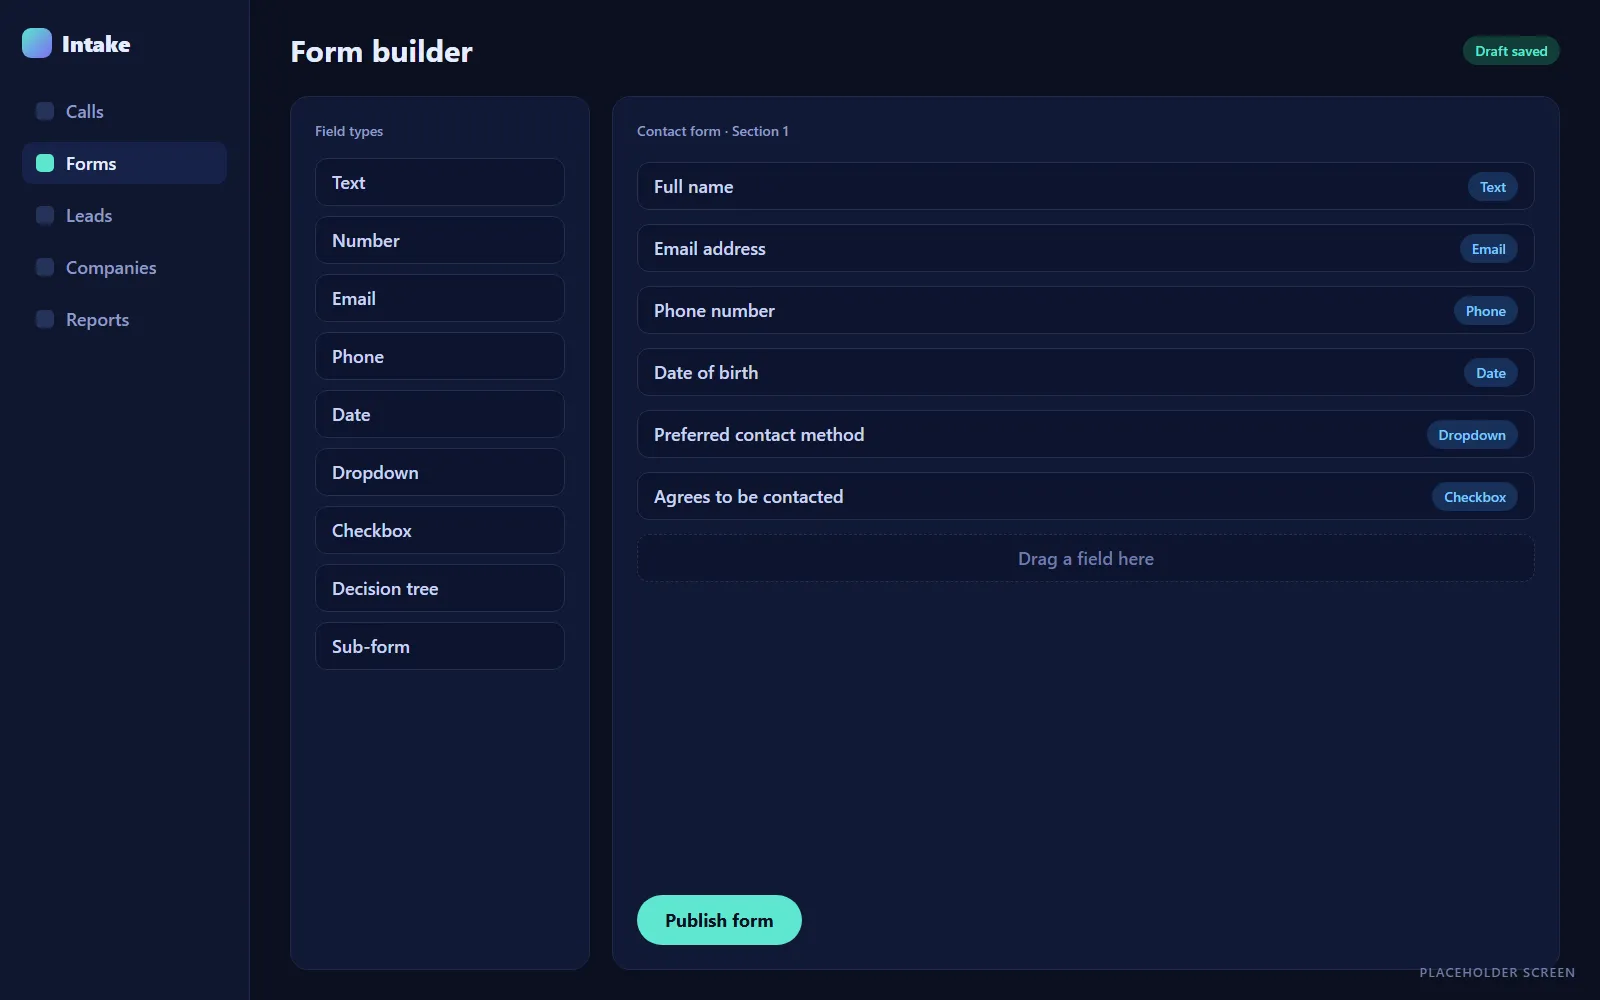Open the Companies page label

111,268
